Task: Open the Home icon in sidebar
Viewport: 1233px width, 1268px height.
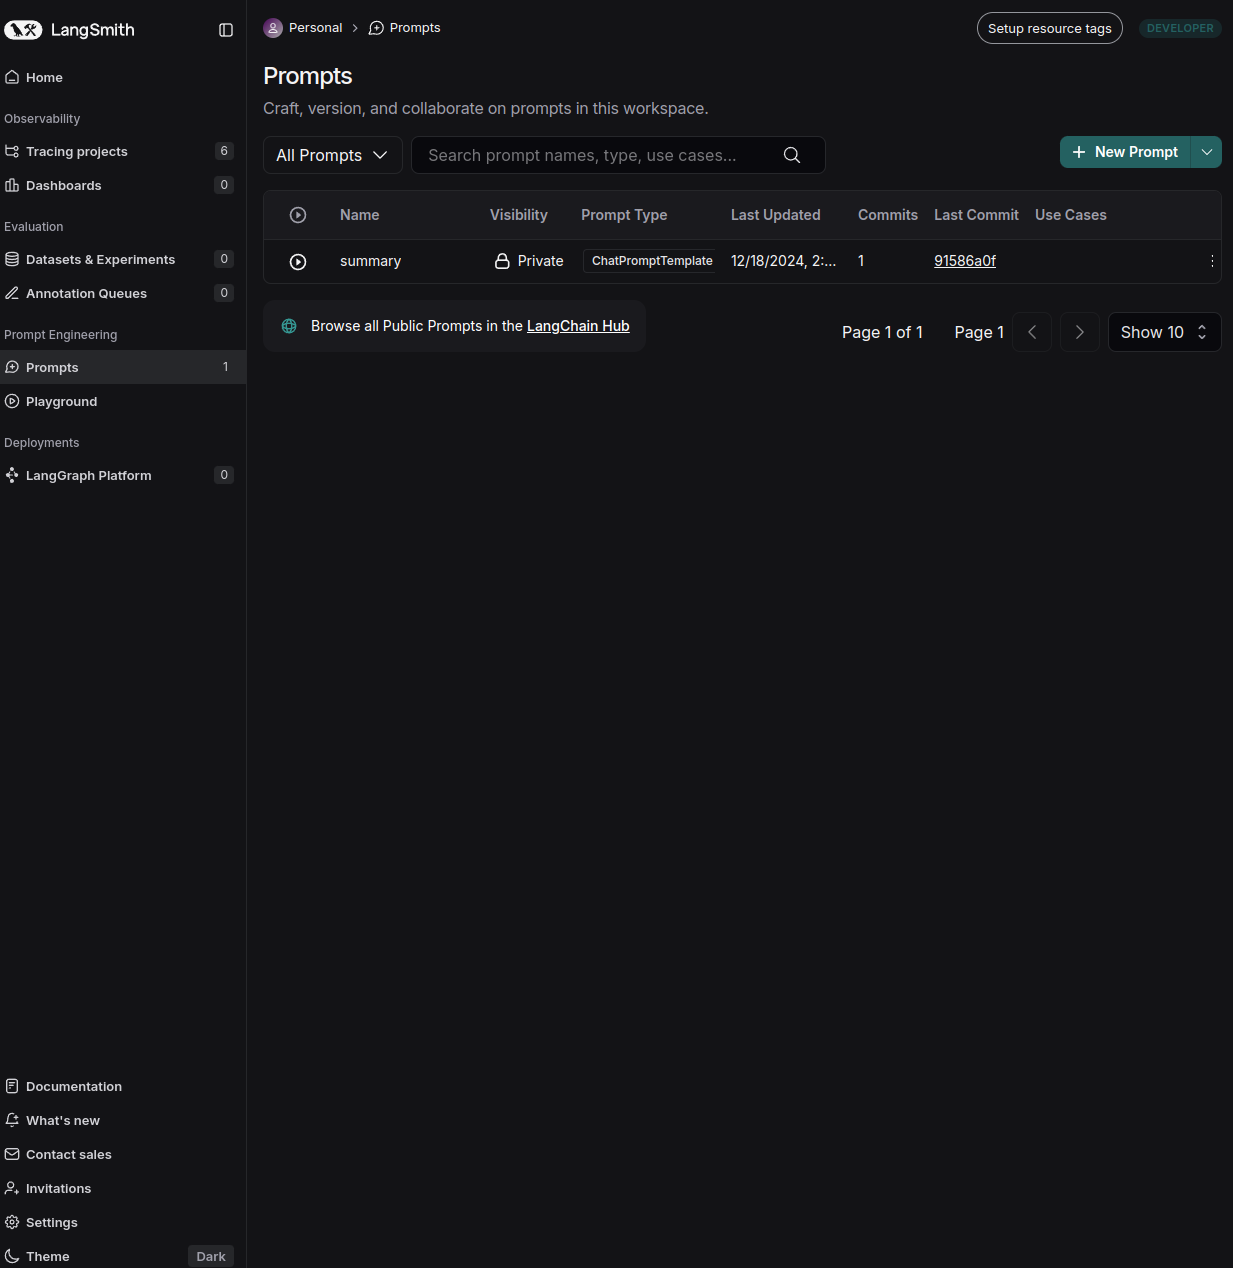Action: [x=12, y=77]
